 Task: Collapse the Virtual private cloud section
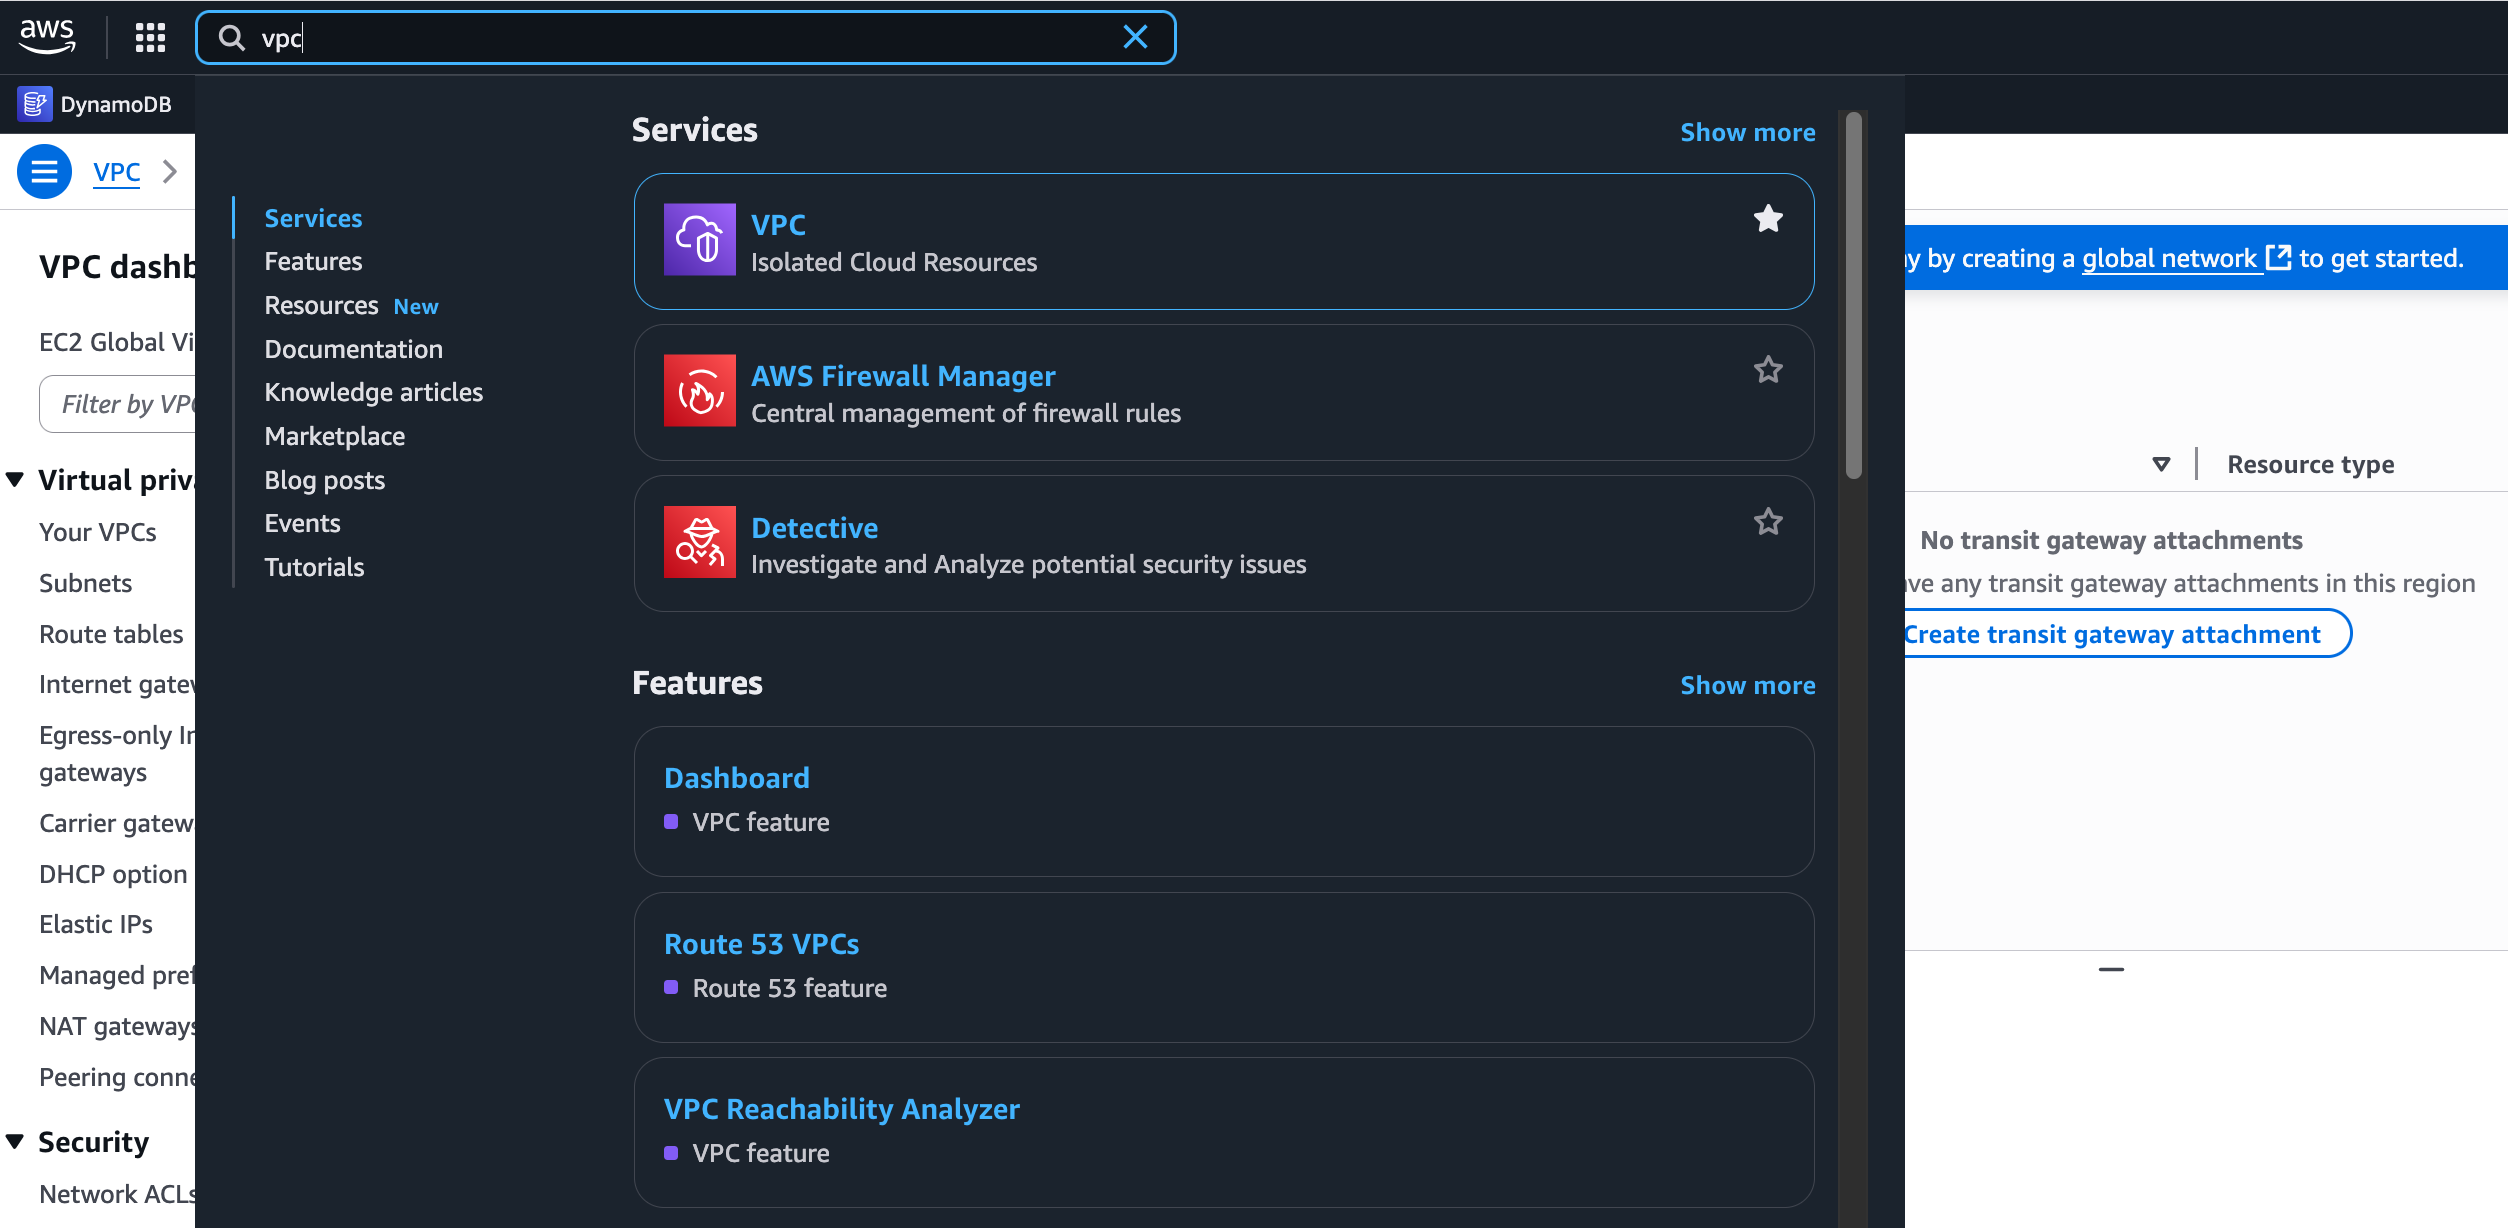coord(16,479)
